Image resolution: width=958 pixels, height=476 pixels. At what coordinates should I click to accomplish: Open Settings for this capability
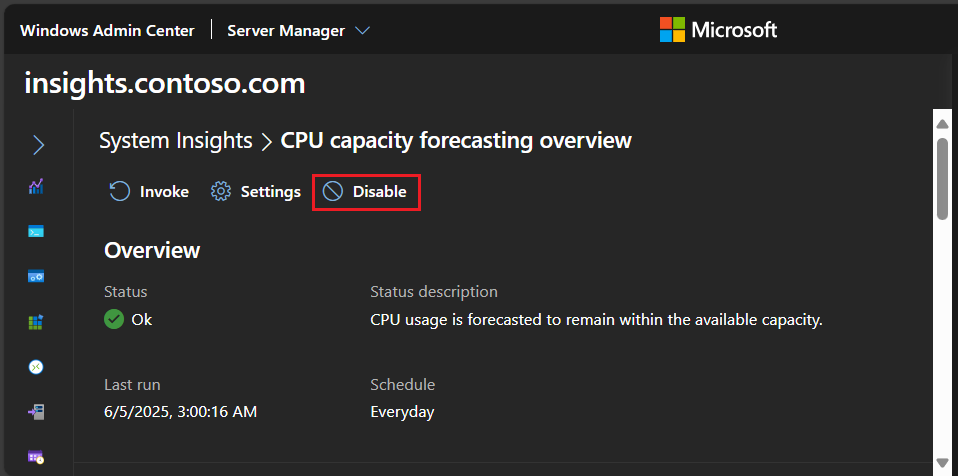(x=255, y=192)
